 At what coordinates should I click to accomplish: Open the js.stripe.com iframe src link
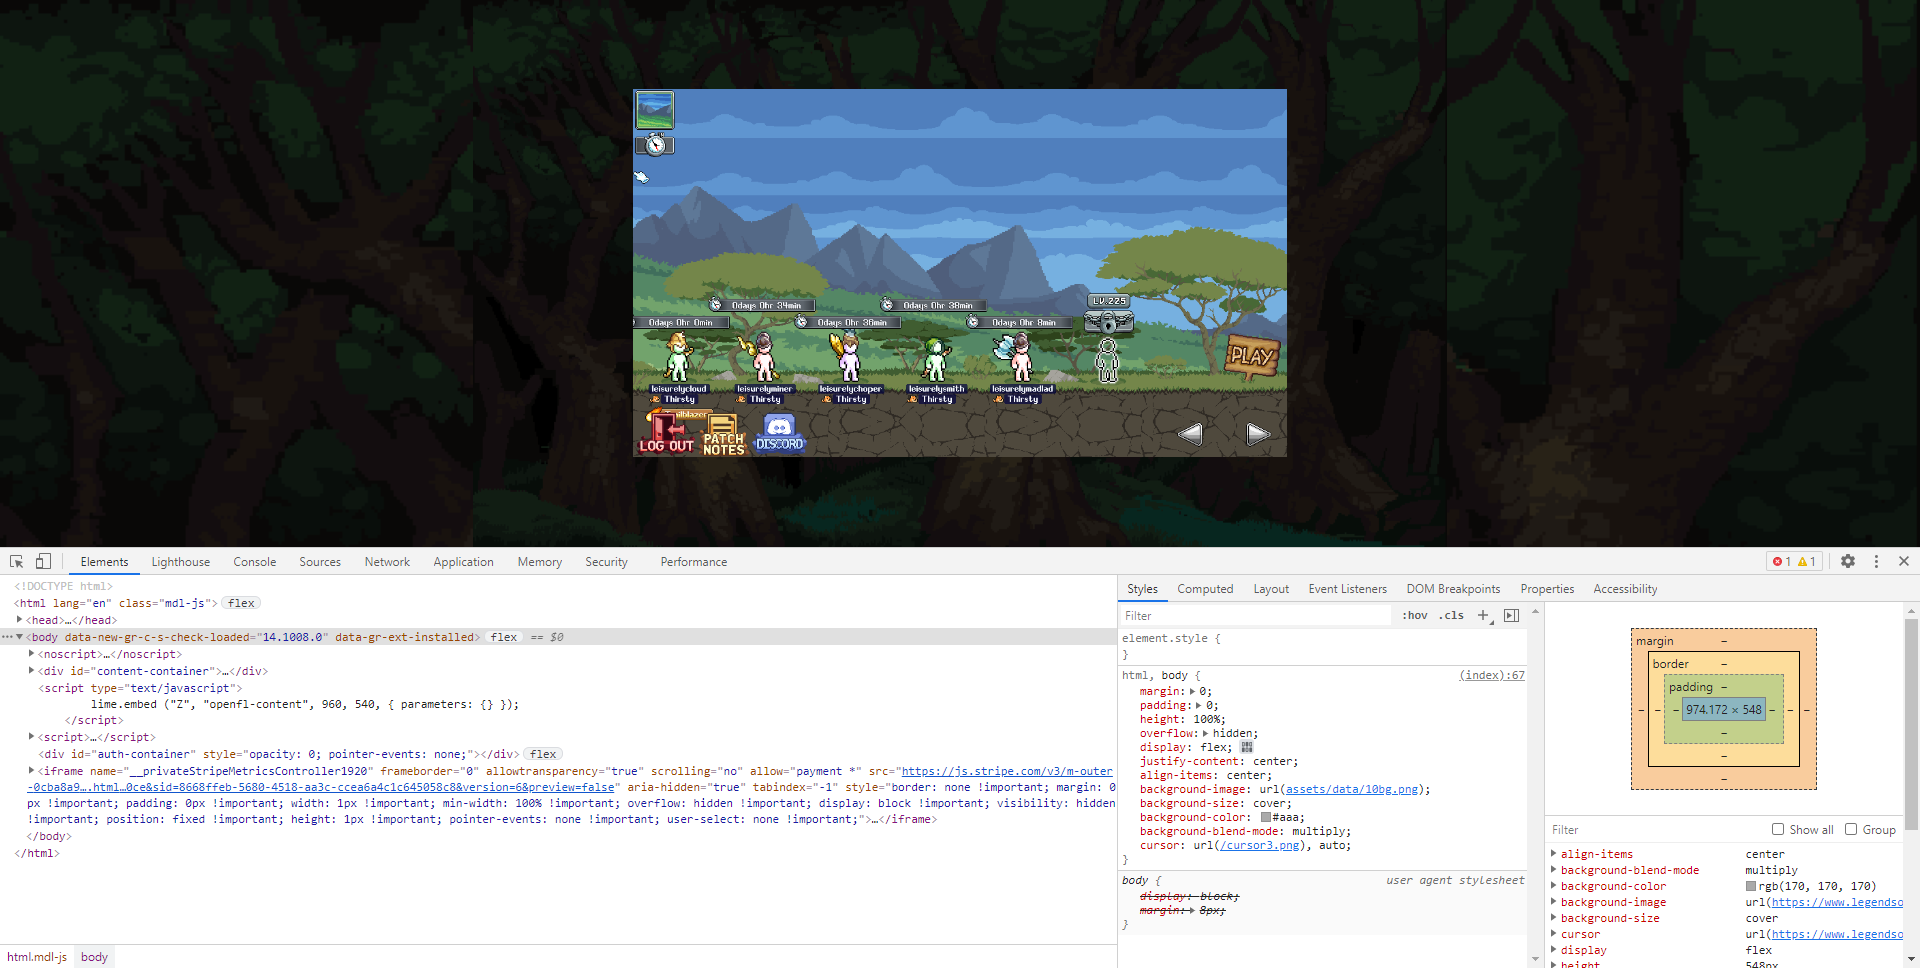point(1007,771)
